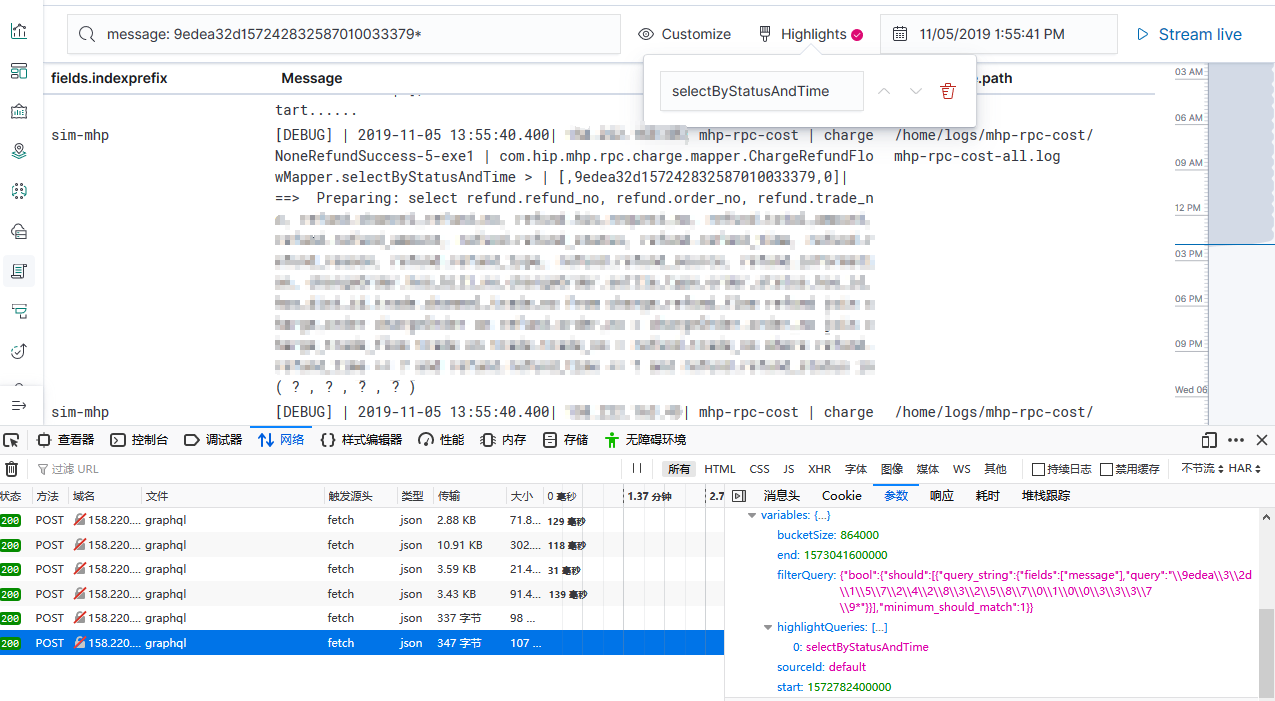Open Machine Learning from sidebar icon

[x=19, y=190]
